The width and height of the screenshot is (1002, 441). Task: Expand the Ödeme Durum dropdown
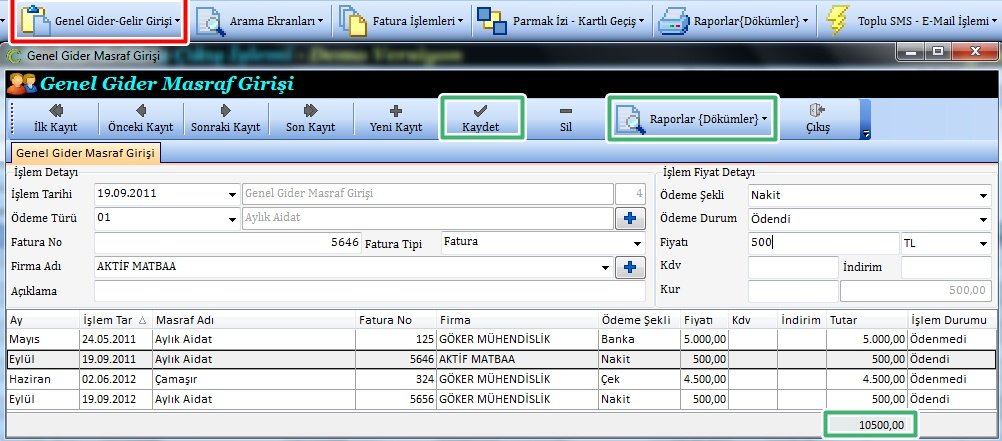click(x=982, y=219)
